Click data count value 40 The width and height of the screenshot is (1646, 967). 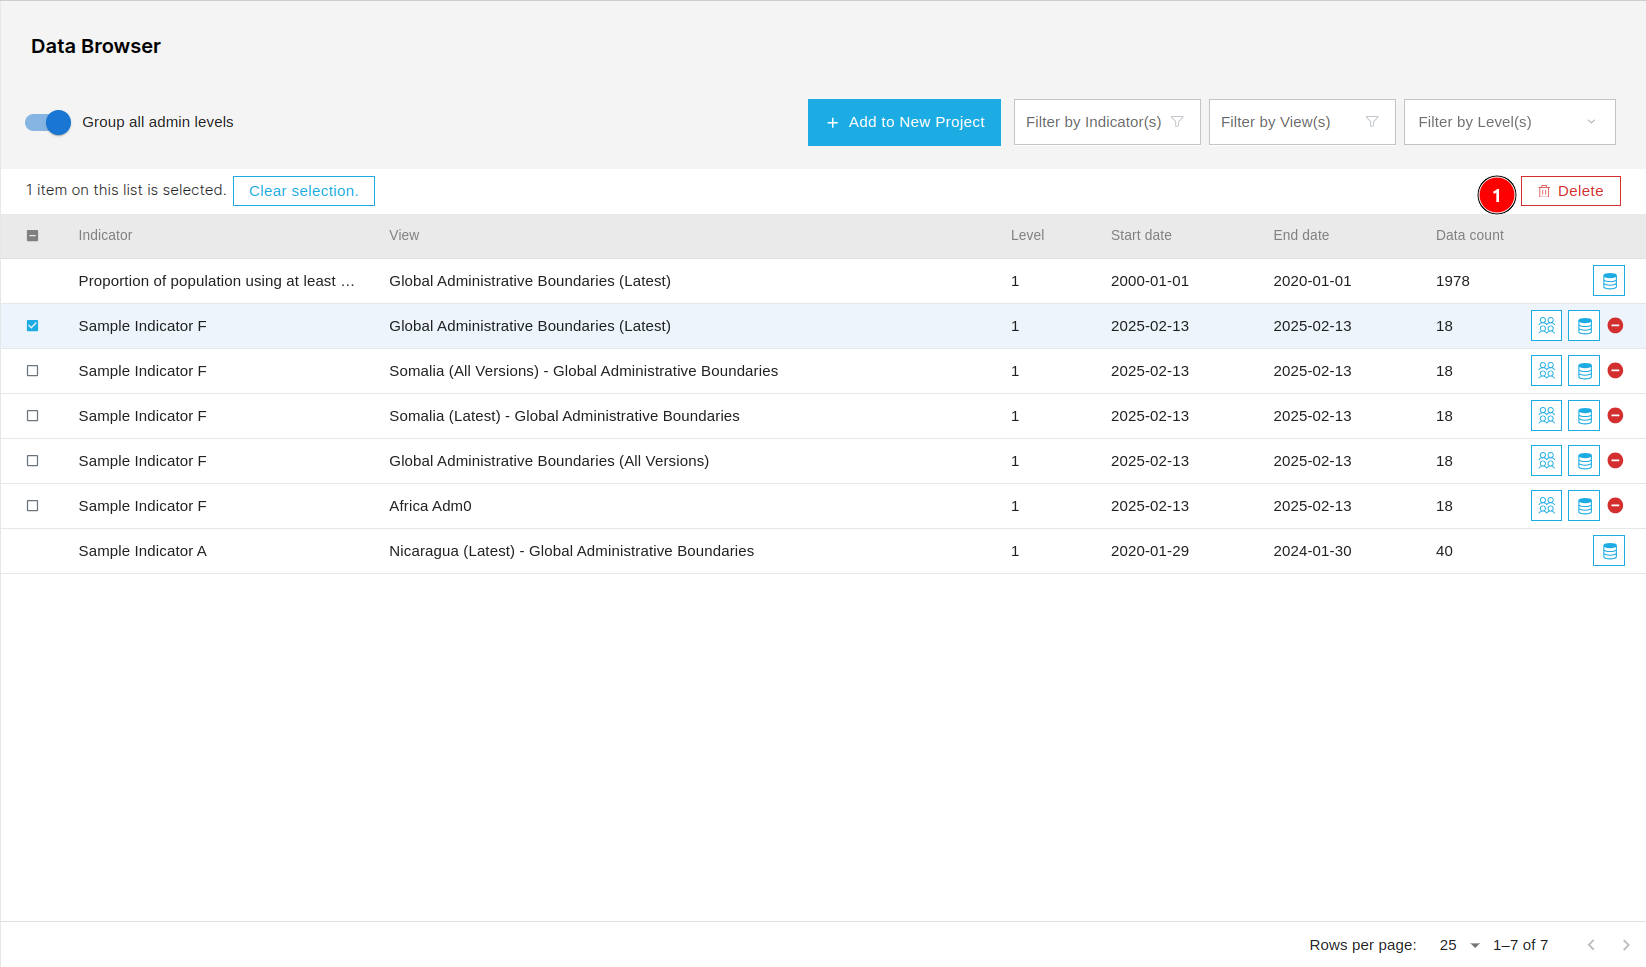pyautogui.click(x=1444, y=551)
